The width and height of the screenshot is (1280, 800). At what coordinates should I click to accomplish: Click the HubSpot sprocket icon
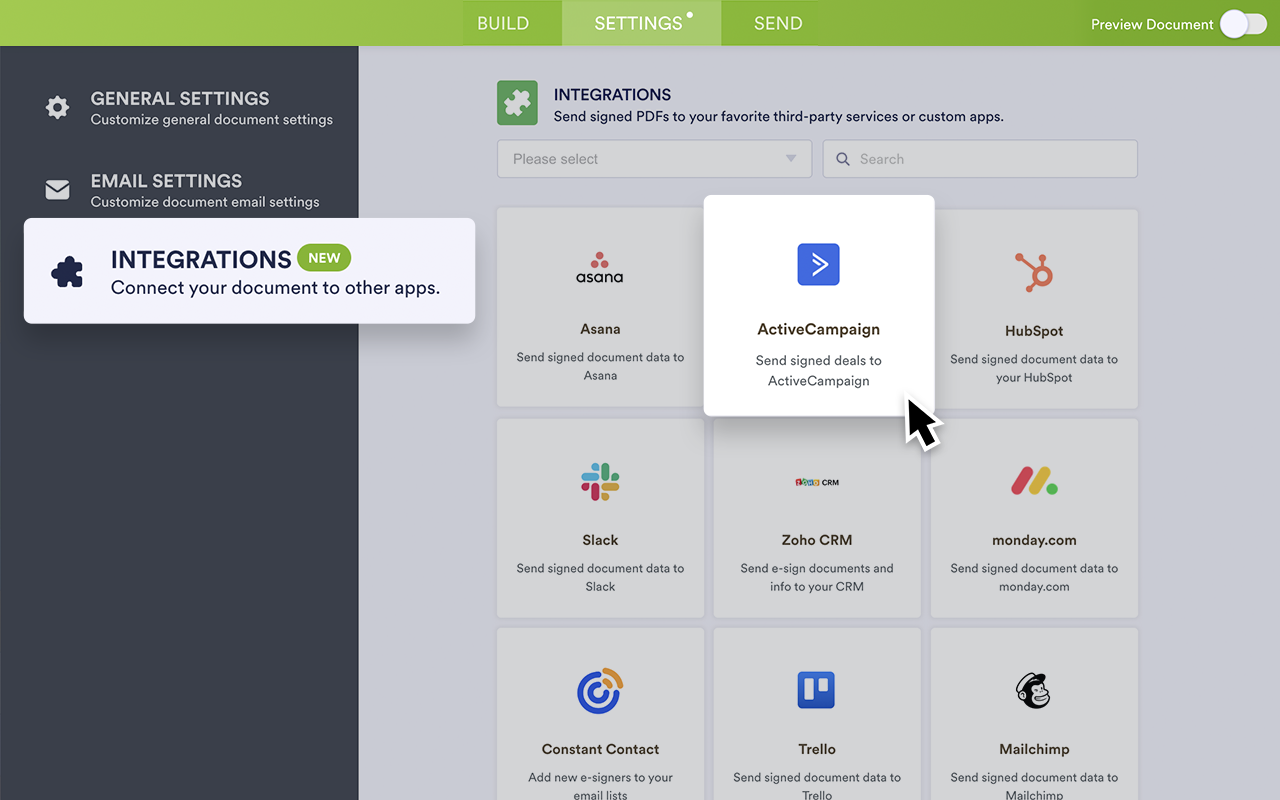coord(1034,271)
